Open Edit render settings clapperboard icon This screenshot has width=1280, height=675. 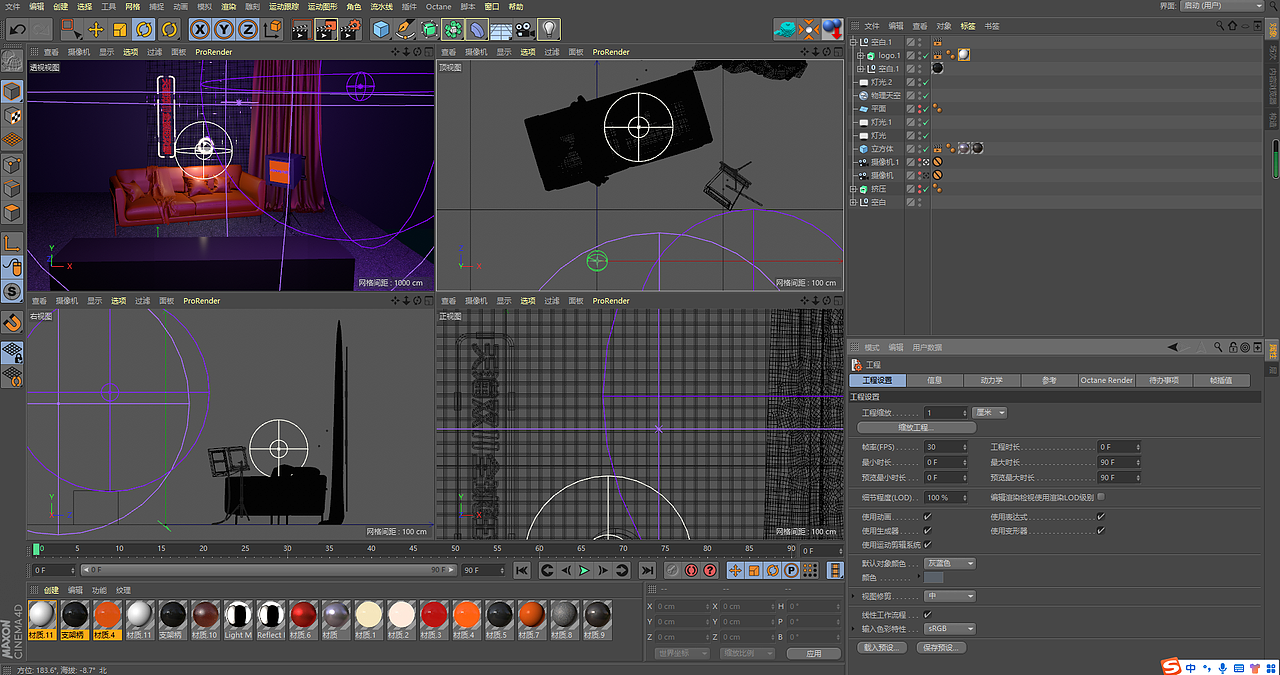(349, 29)
